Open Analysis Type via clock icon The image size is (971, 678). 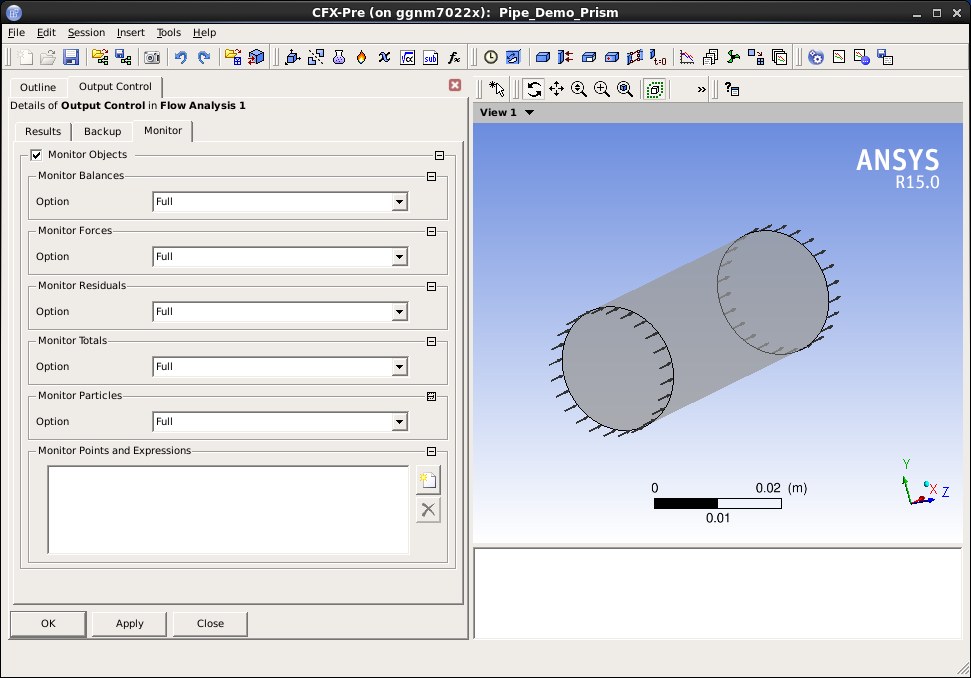[490, 58]
